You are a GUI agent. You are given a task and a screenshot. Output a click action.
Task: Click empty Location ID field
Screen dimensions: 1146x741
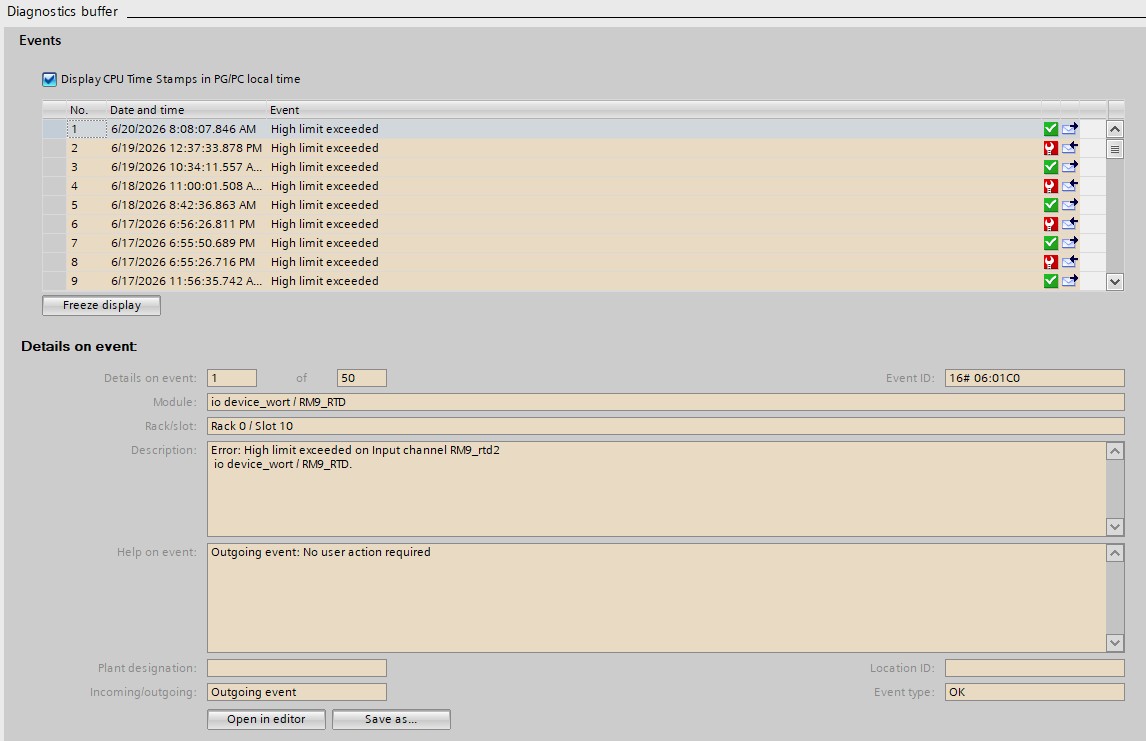click(1034, 668)
